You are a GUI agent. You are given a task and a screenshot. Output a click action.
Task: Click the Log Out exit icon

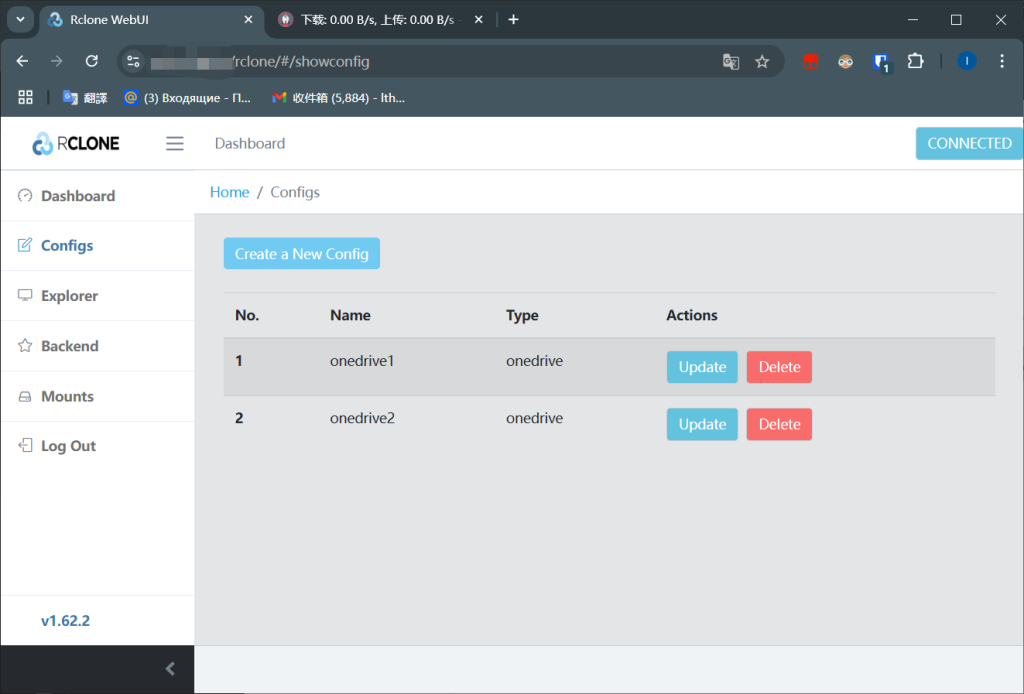pos(22,445)
